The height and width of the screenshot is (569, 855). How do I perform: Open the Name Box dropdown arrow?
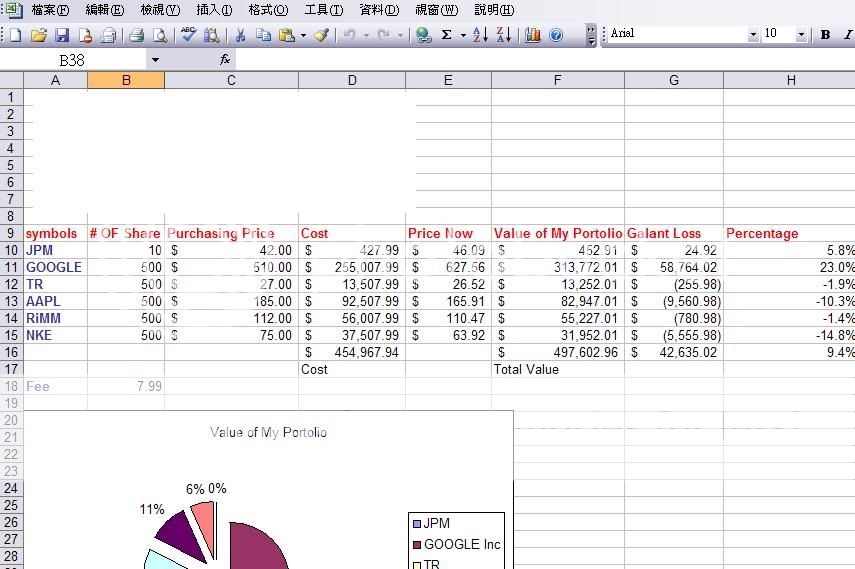155,60
